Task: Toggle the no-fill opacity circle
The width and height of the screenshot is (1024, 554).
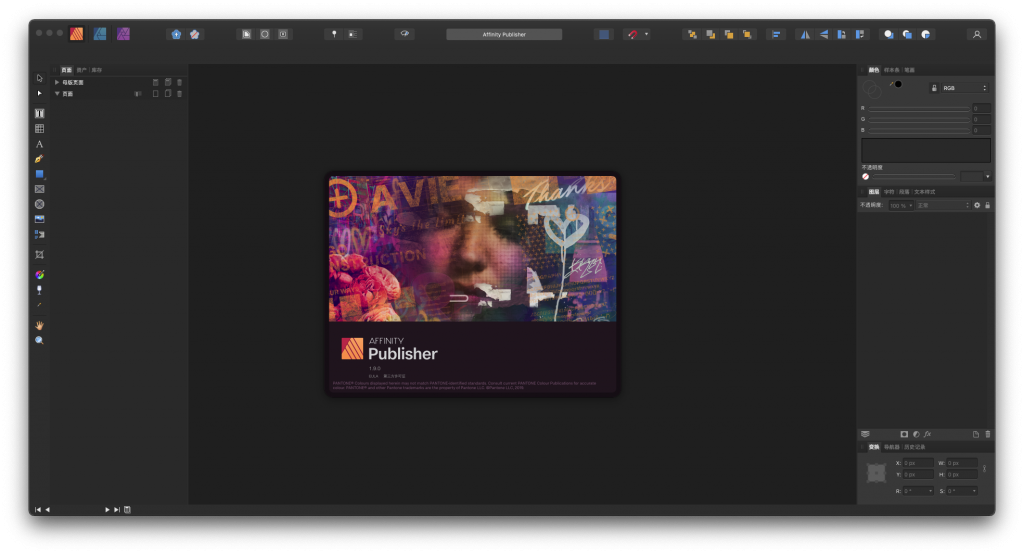Action: [865, 177]
